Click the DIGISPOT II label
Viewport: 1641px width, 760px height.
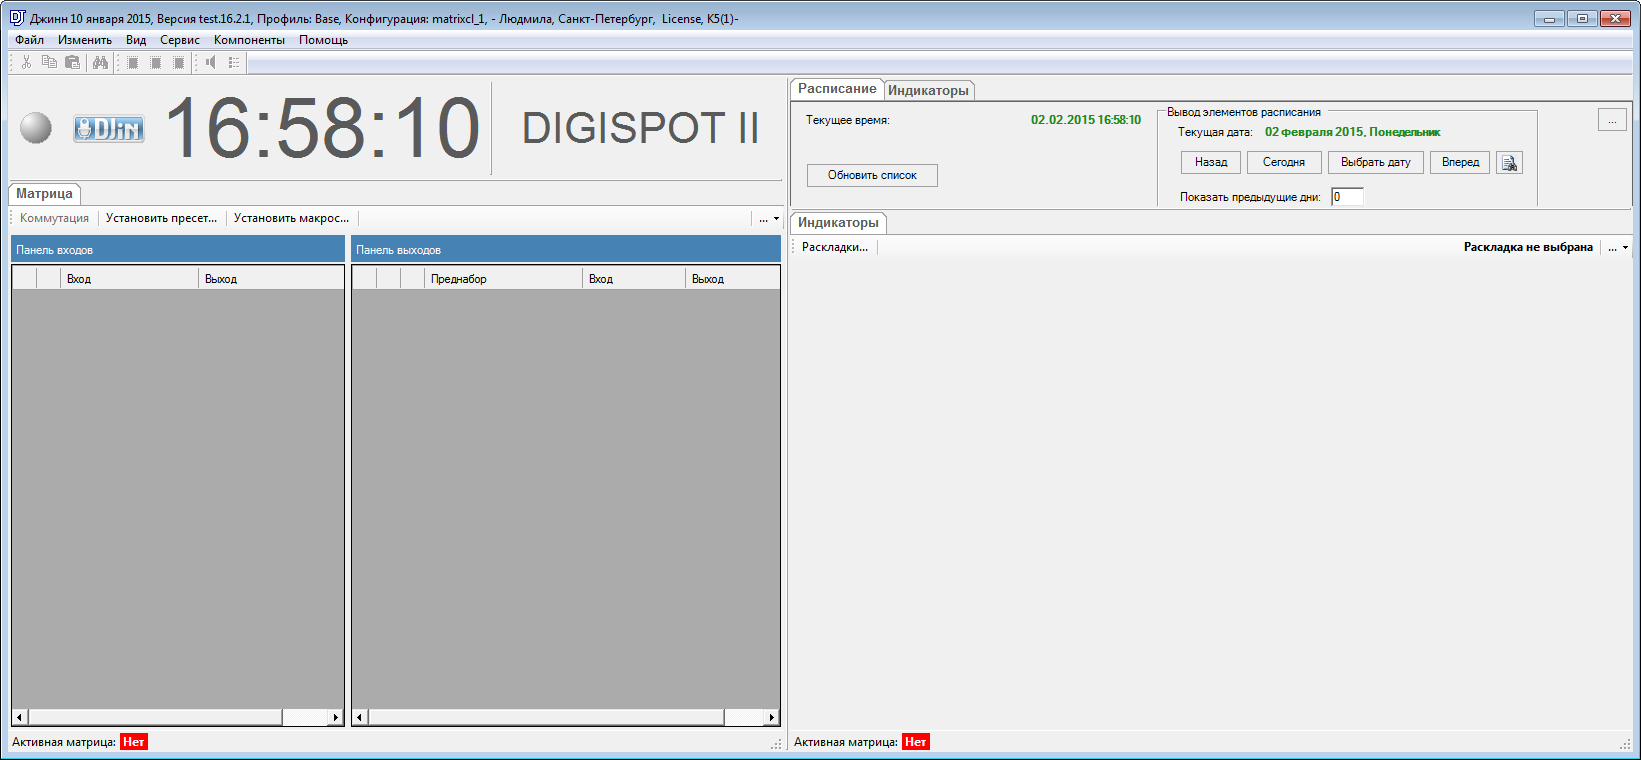640,128
